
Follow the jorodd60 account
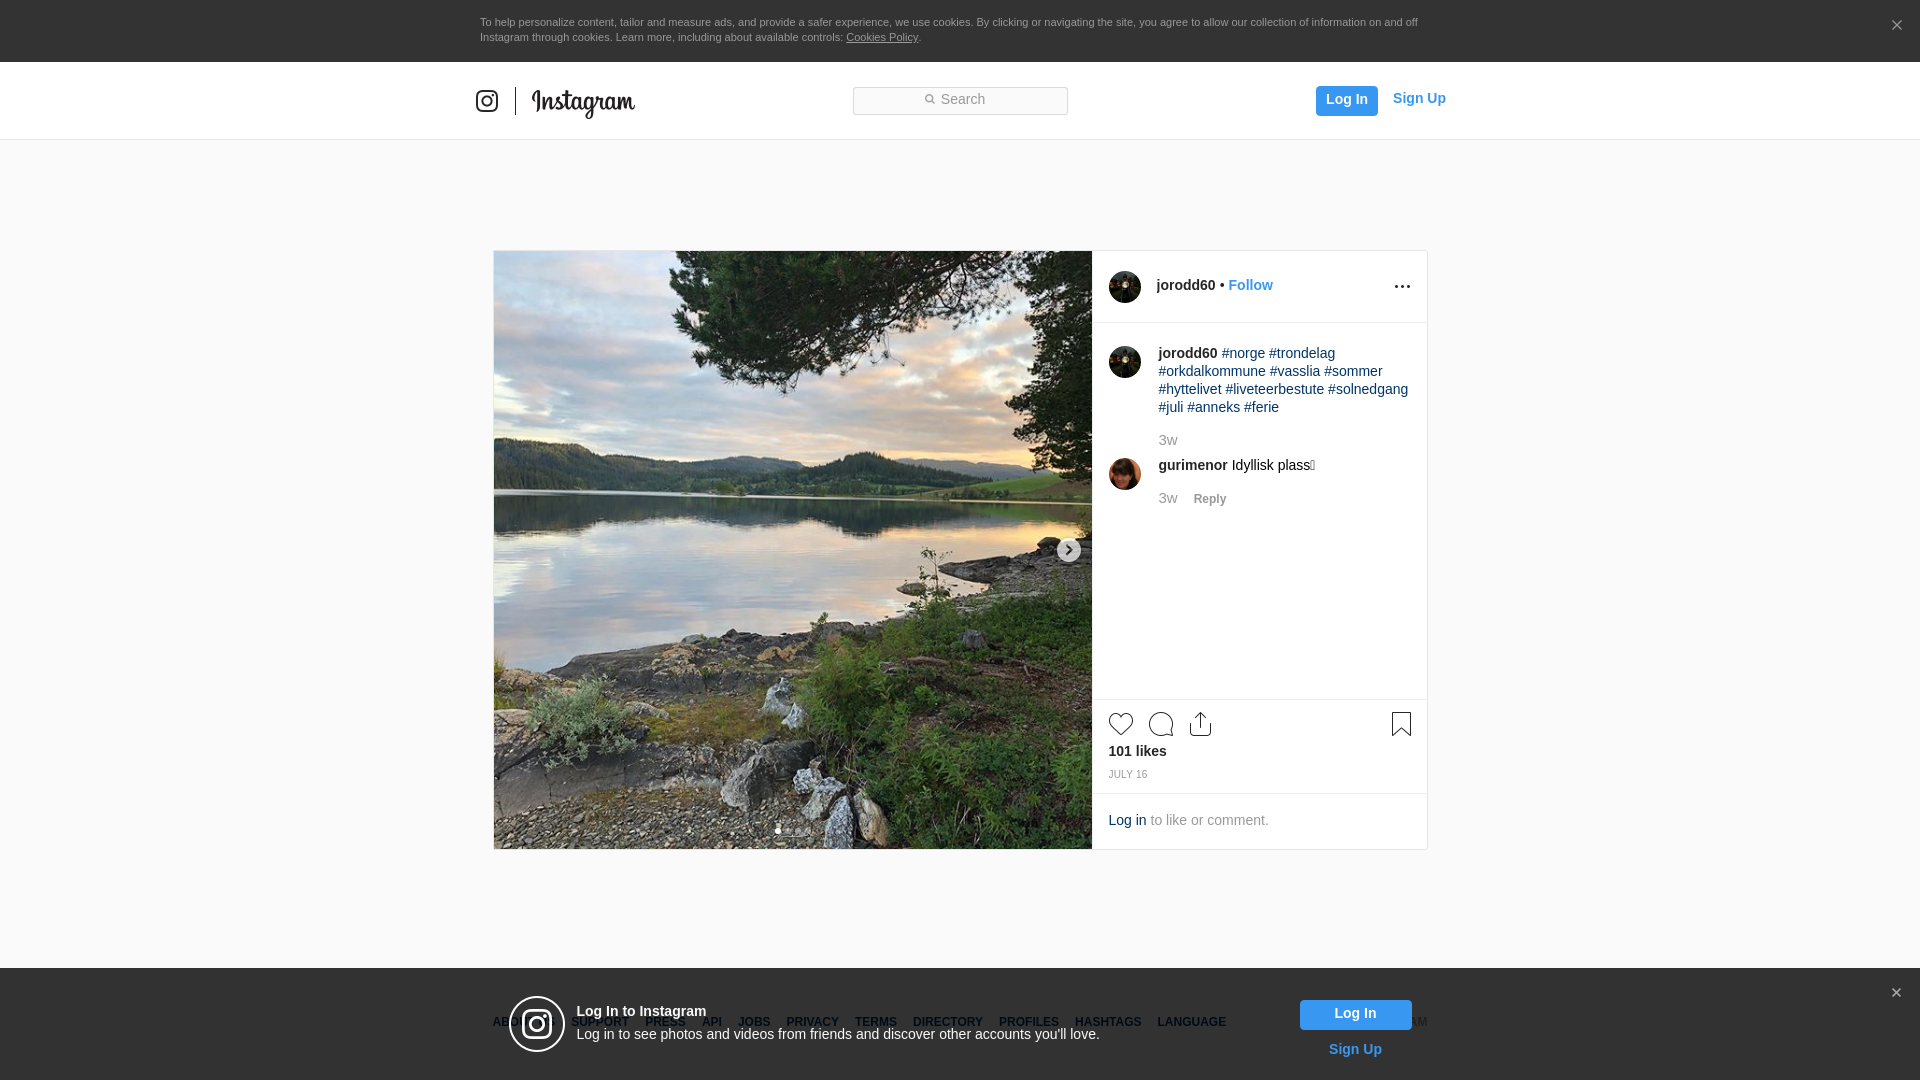[x=1250, y=285]
